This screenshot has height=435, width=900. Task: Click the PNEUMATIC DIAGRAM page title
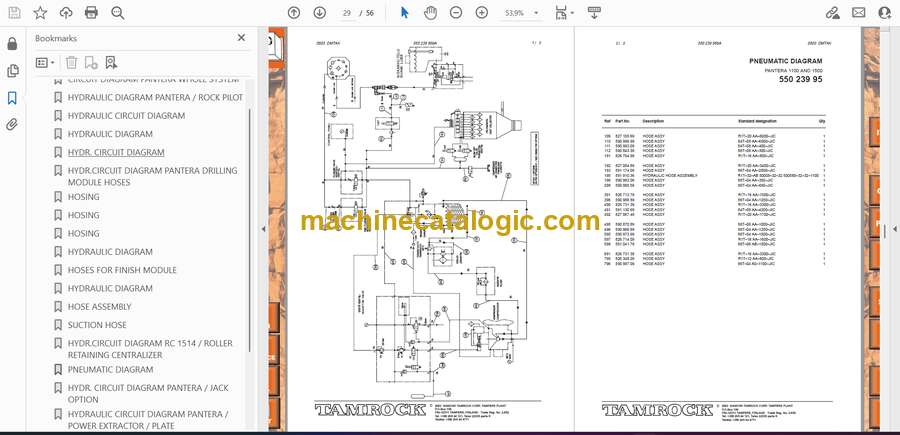coord(785,61)
